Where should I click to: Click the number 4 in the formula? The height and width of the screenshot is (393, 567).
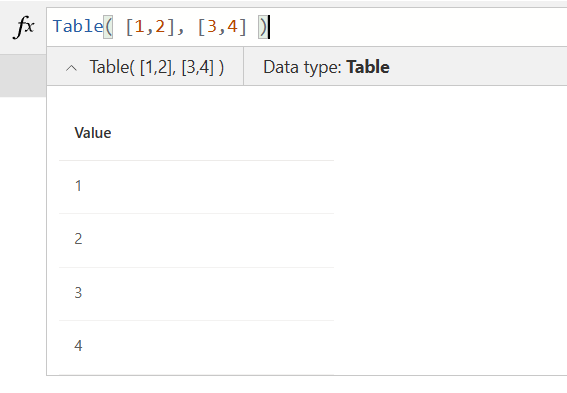pos(232,27)
